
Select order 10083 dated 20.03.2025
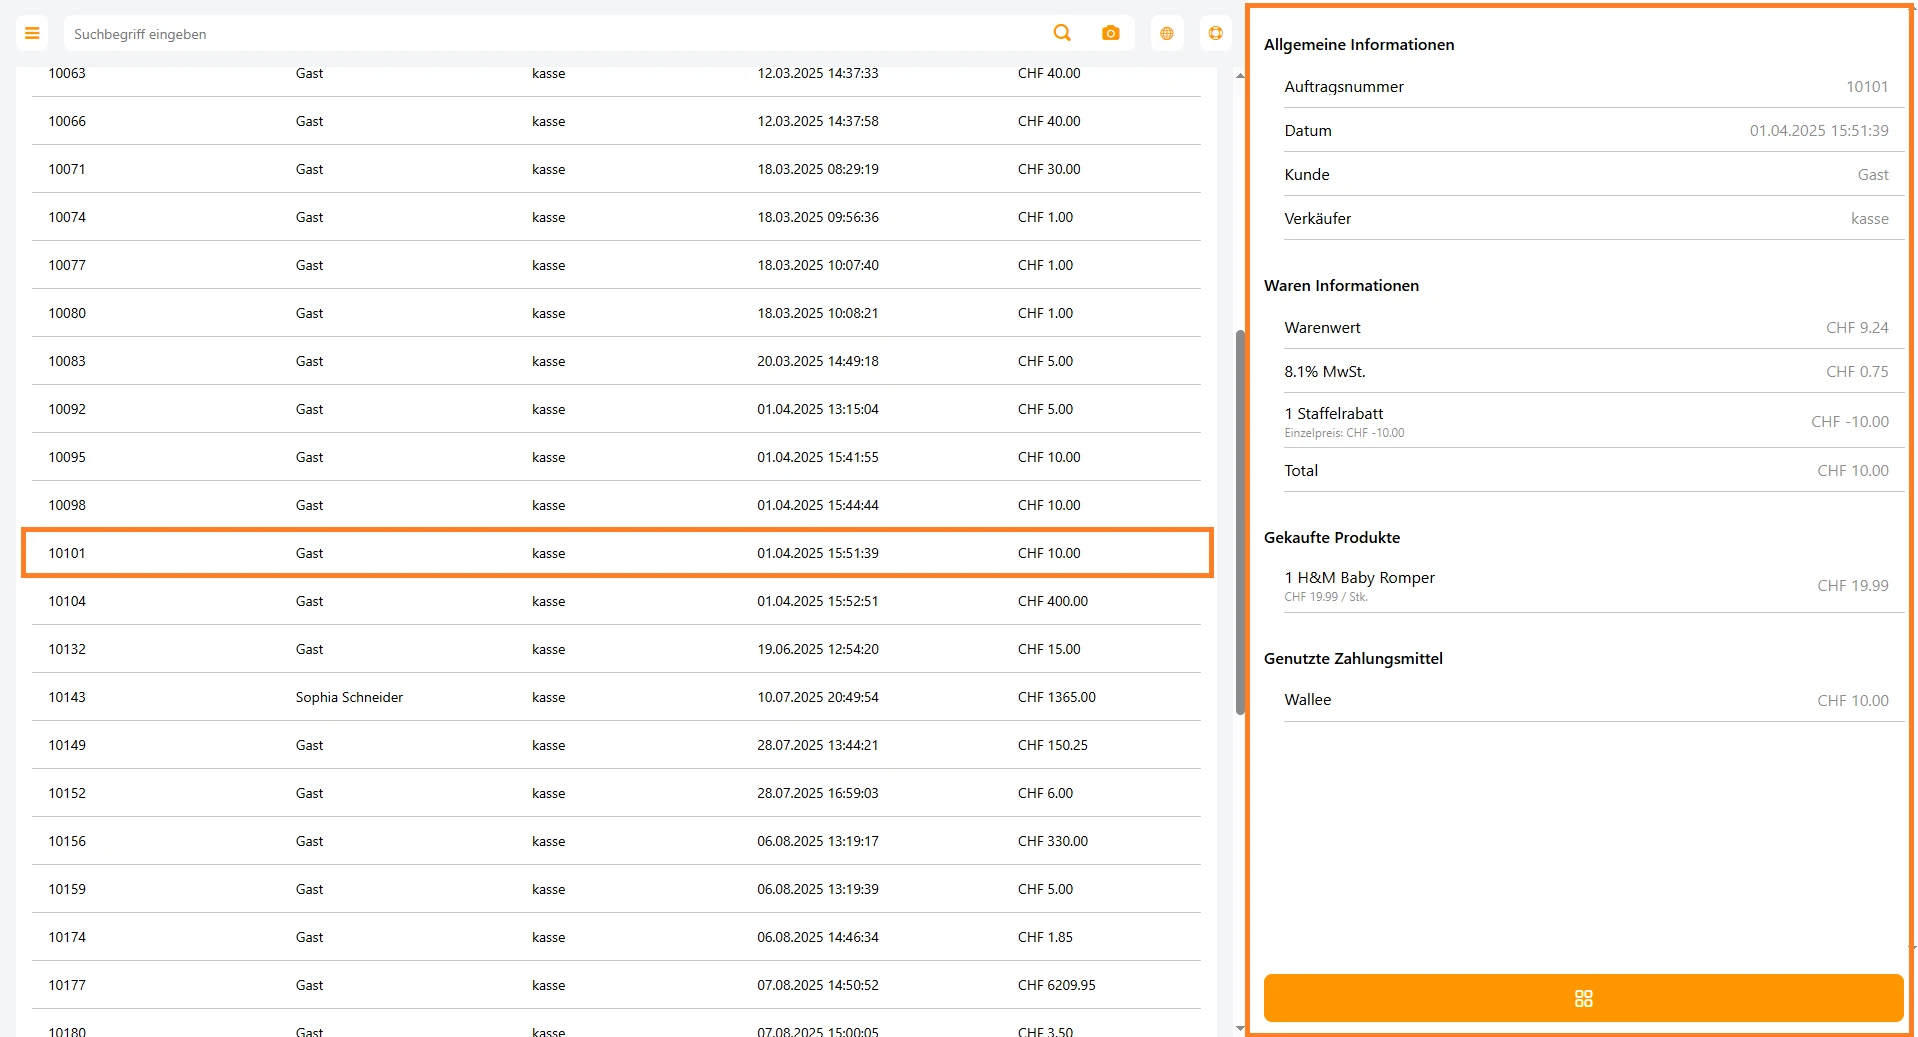(x=616, y=361)
